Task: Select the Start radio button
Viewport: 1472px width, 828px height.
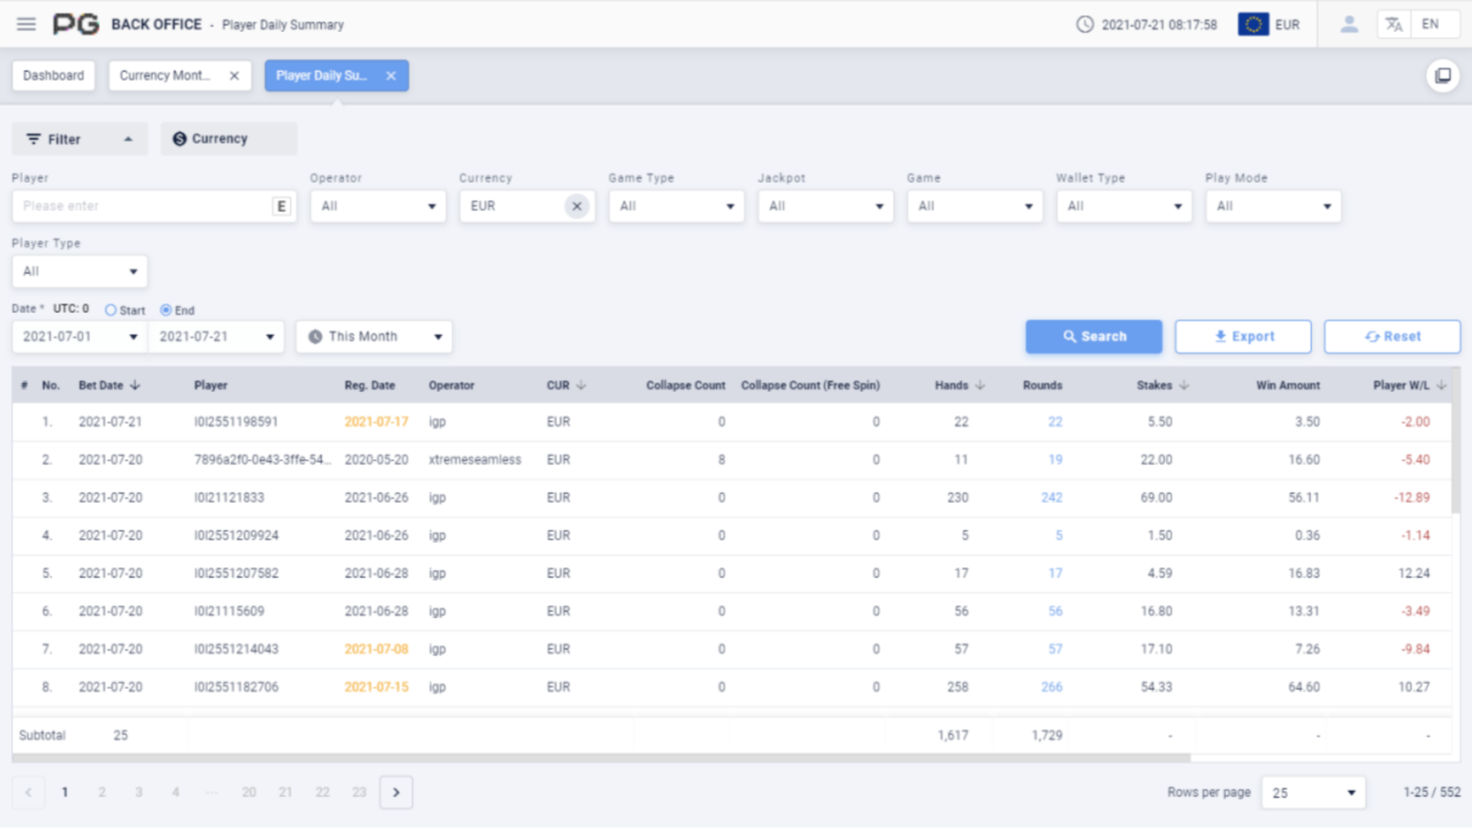Action: pyautogui.click(x=111, y=310)
